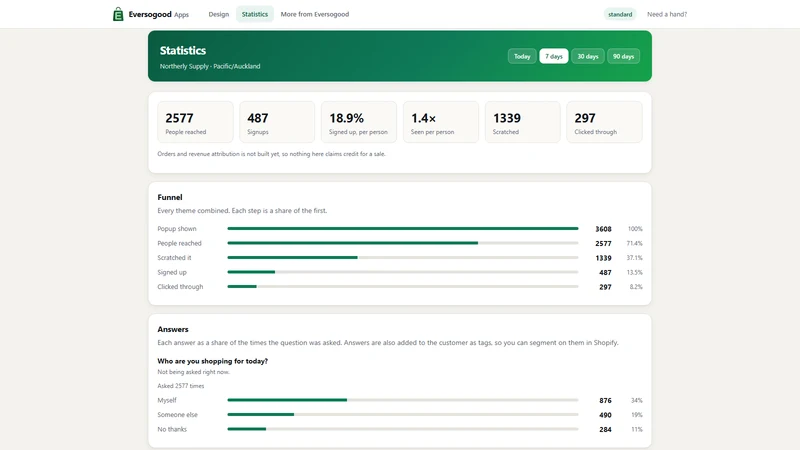Click the 1.4× seen per person card
Image resolution: width=800 pixels, height=450 pixels.
(441, 122)
